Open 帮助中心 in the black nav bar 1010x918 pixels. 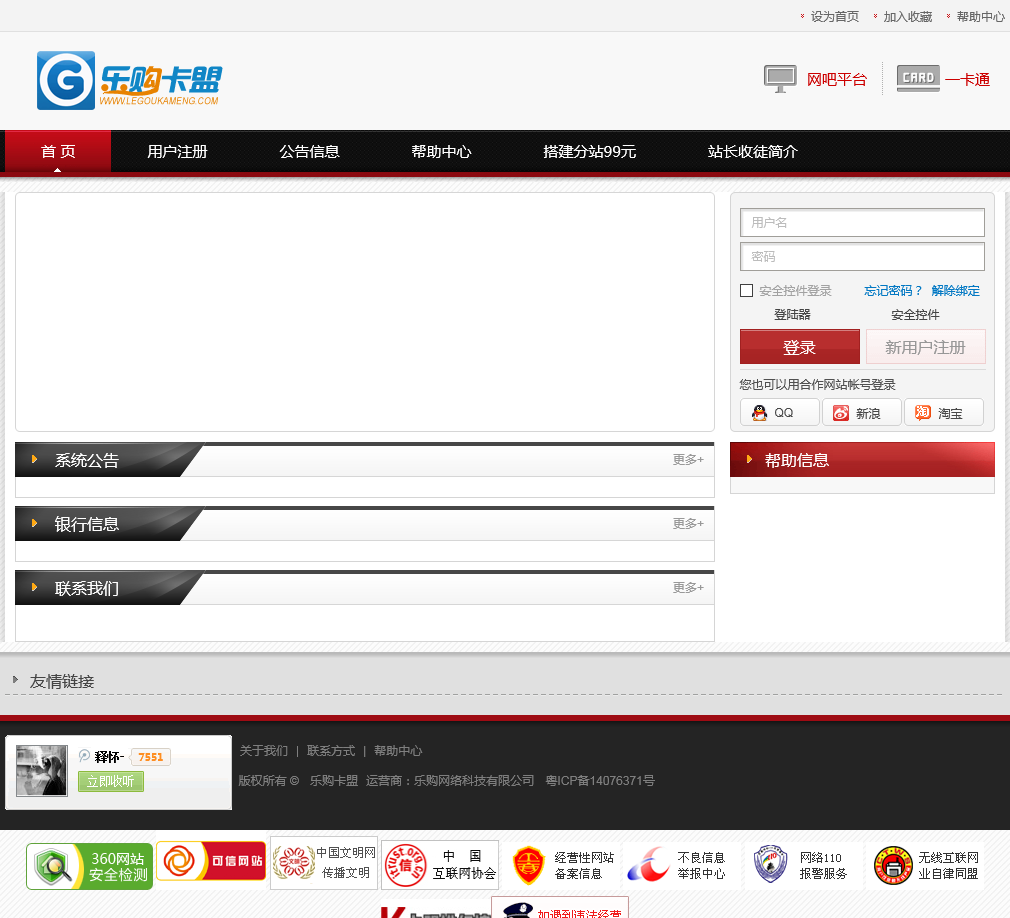click(x=441, y=151)
